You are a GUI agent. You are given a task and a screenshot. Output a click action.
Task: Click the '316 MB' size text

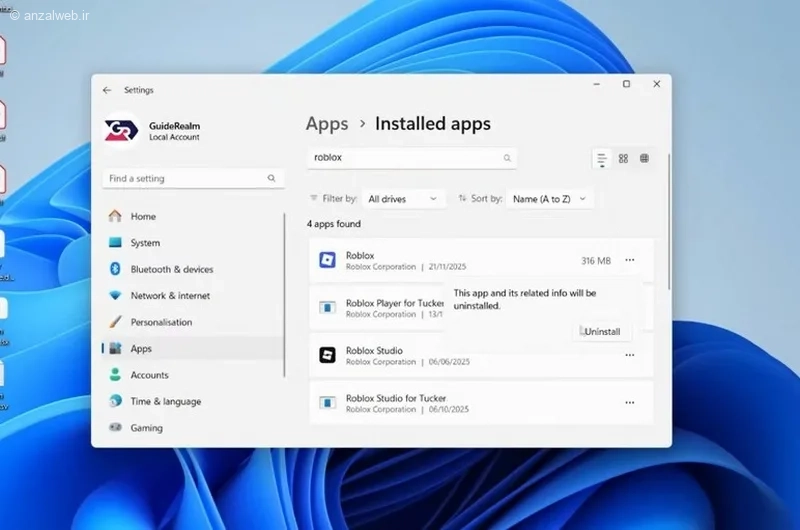(595, 261)
